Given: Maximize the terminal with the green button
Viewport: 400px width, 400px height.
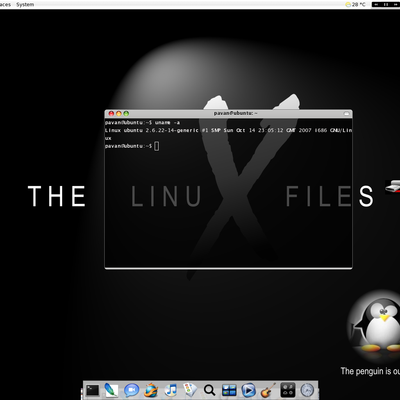Looking at the screenshot, I should pyautogui.click(x=126, y=114).
